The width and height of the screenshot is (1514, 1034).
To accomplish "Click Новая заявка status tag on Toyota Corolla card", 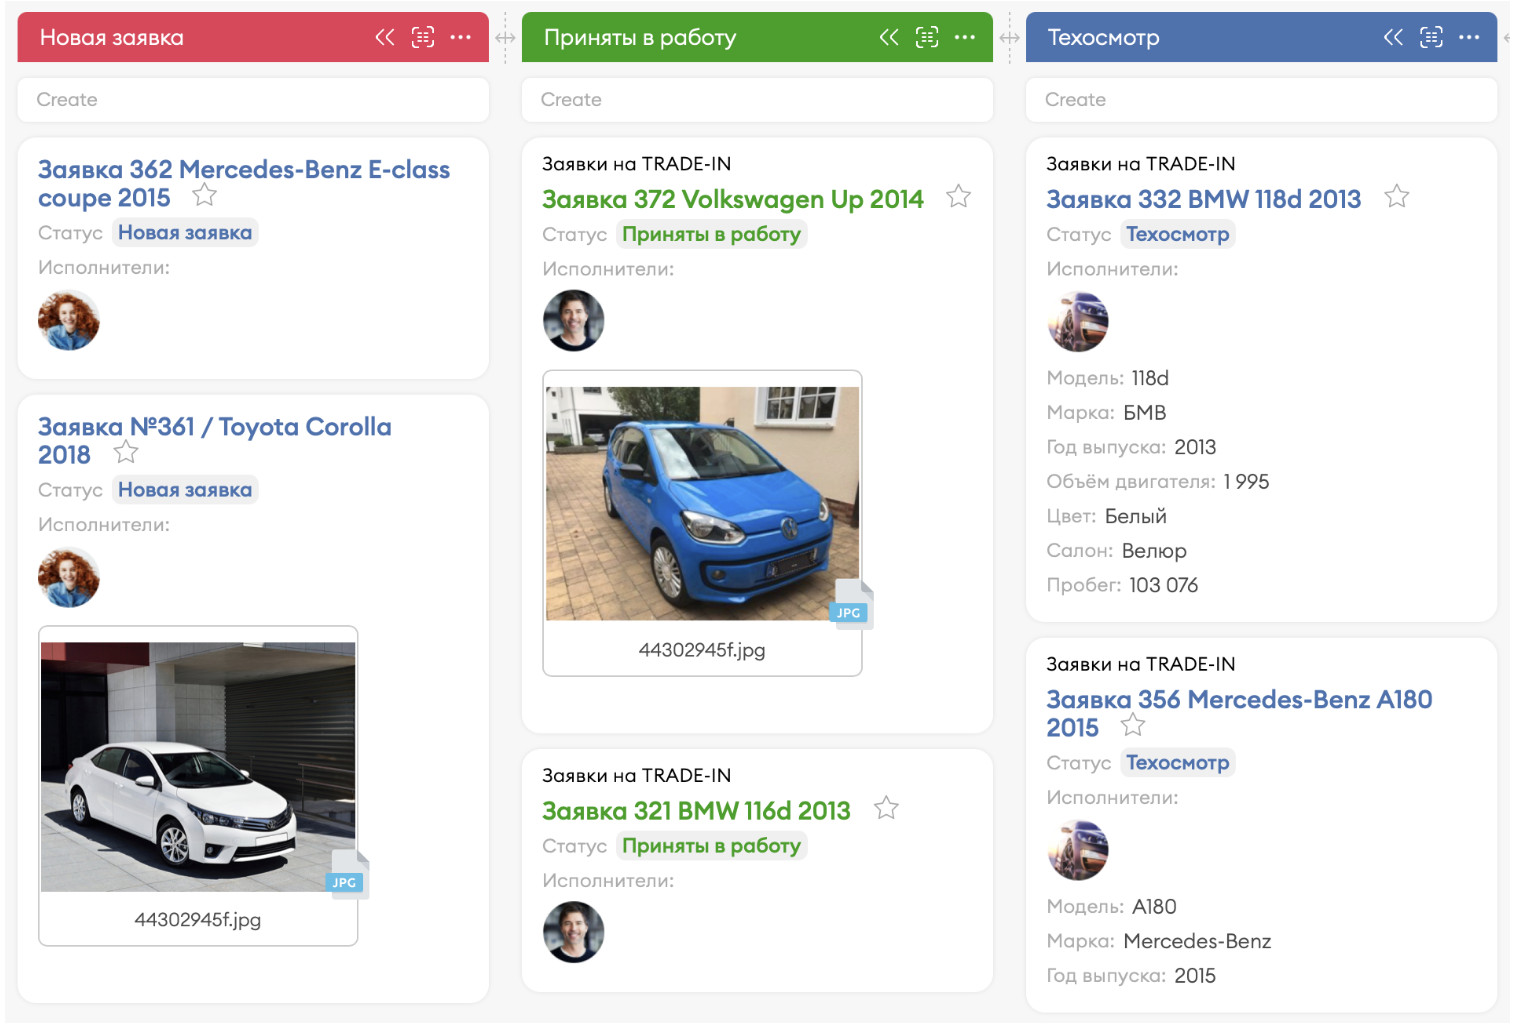I will coord(185,490).
